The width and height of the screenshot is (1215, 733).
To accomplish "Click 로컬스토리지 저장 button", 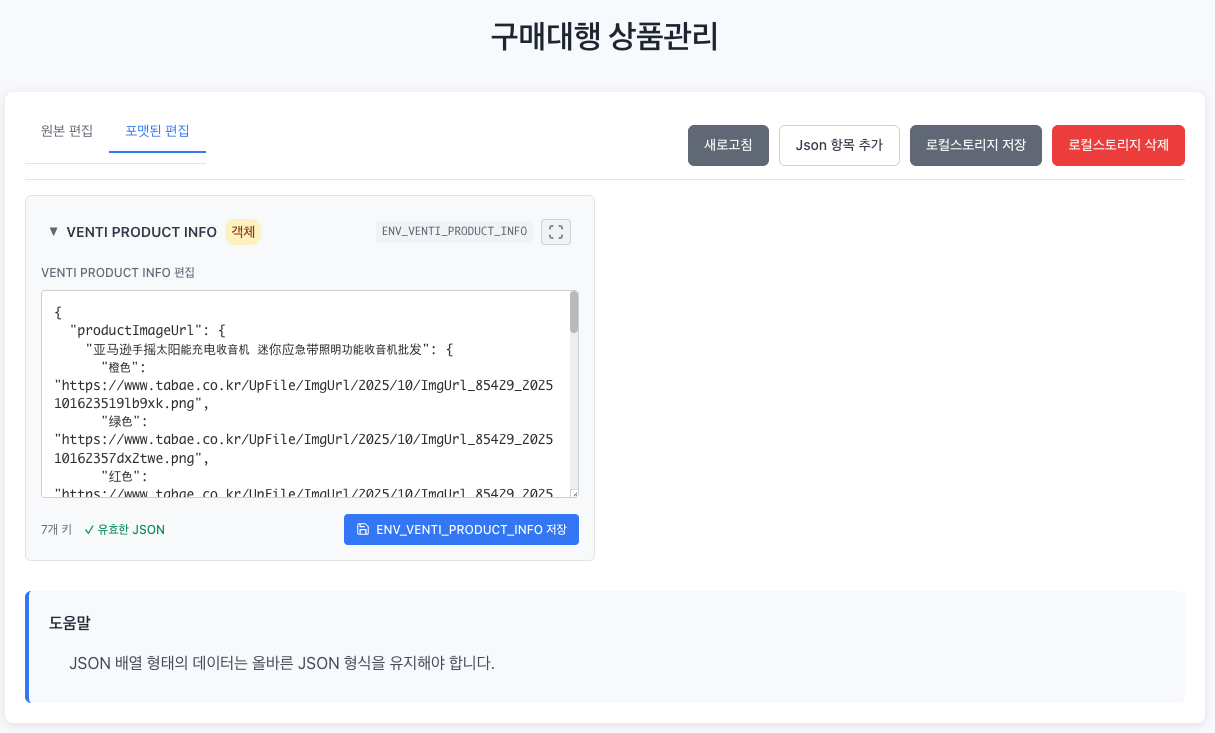I will (976, 145).
